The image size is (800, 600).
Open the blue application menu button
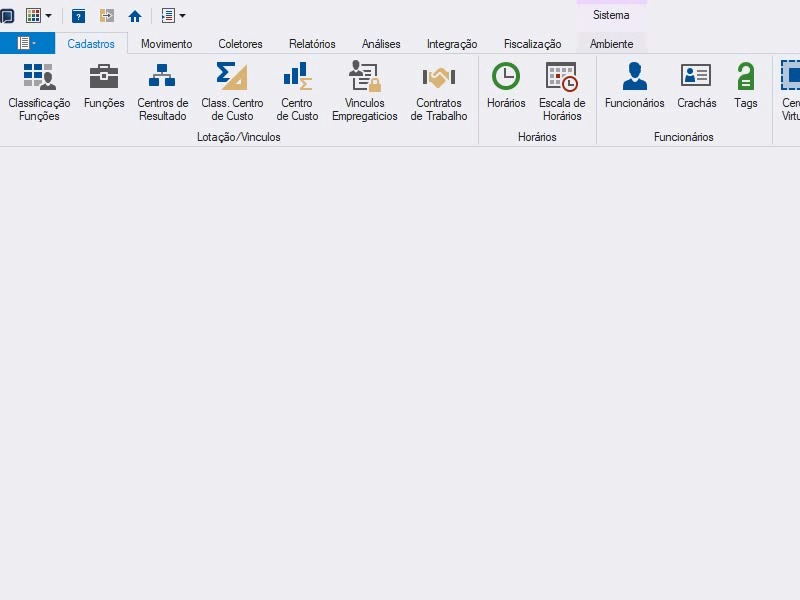(x=27, y=43)
